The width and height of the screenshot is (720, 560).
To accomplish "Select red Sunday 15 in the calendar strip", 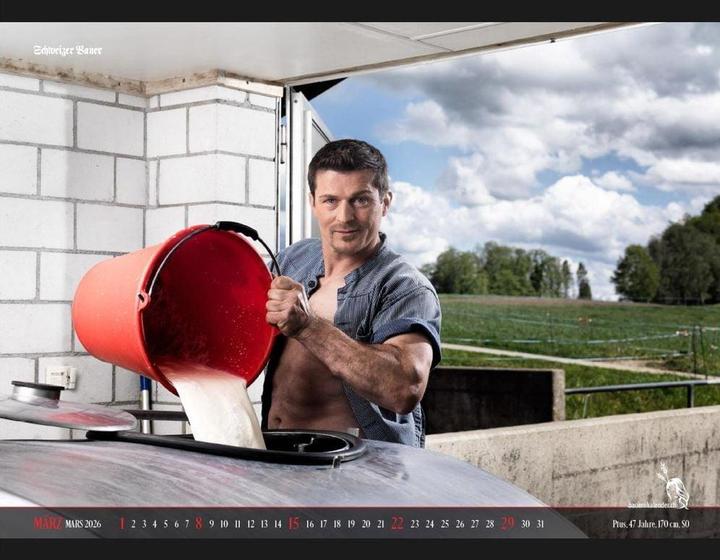I will point(293,523).
